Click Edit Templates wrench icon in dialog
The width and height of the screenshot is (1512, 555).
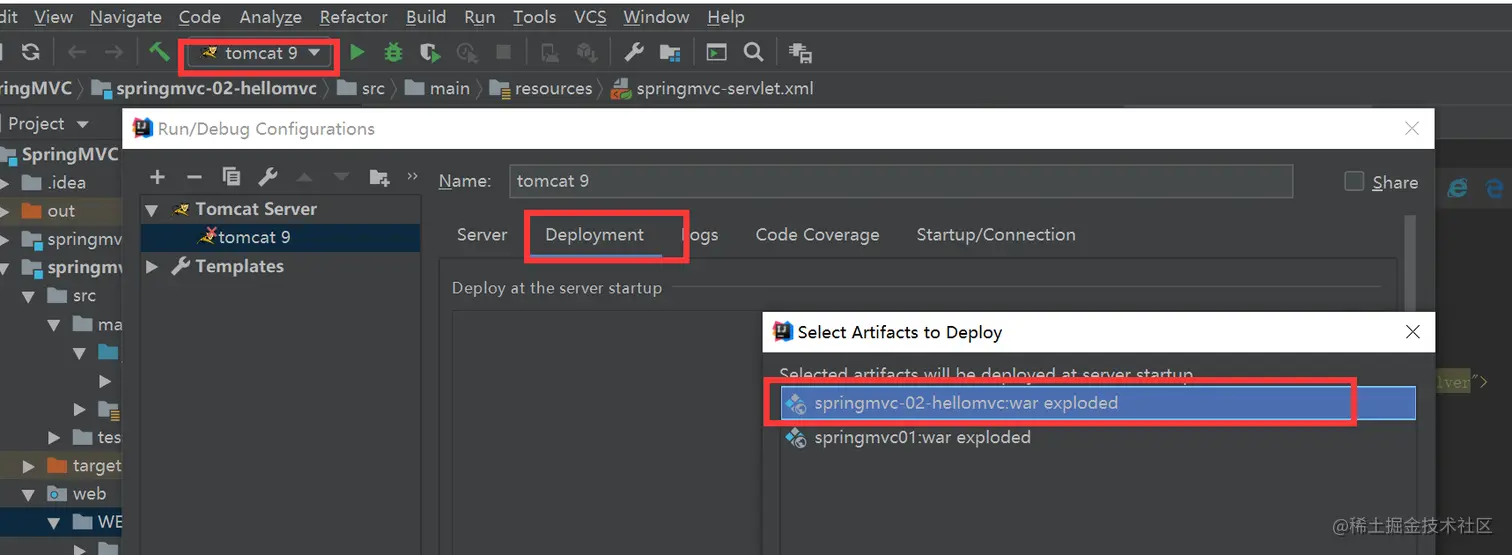(268, 177)
